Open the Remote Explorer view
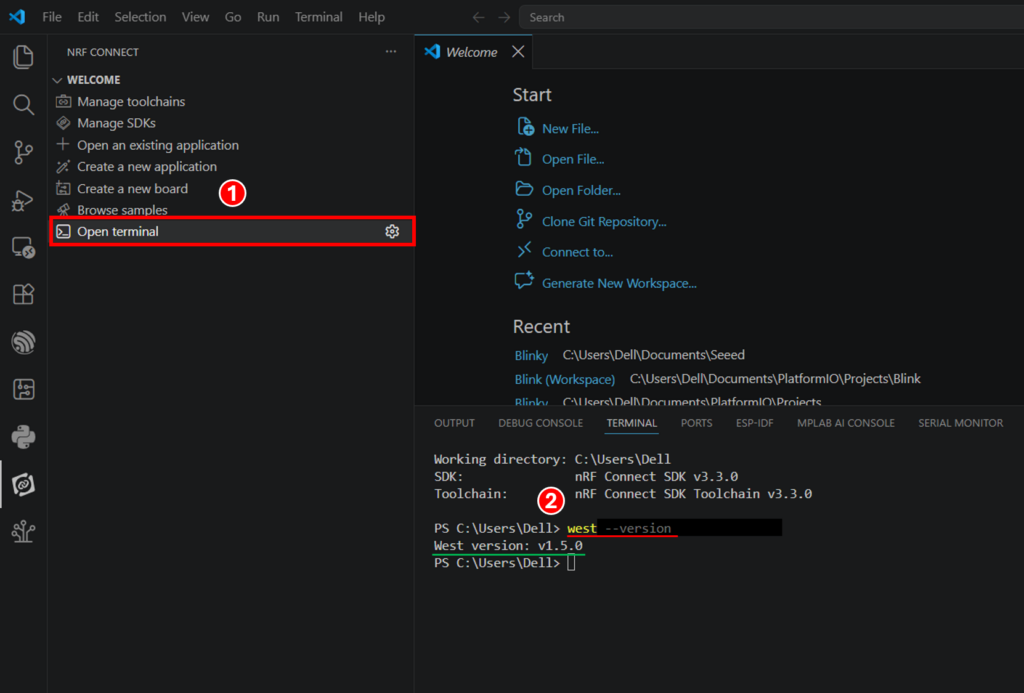The height and width of the screenshot is (693, 1024). tap(24, 248)
